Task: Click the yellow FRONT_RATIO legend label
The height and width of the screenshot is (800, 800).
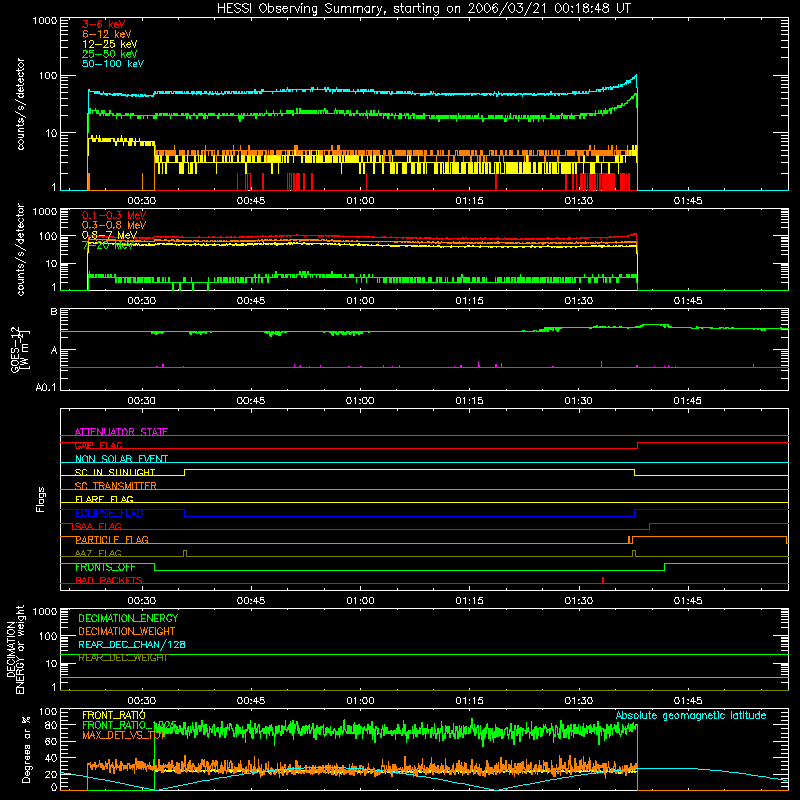Action: (x=114, y=715)
